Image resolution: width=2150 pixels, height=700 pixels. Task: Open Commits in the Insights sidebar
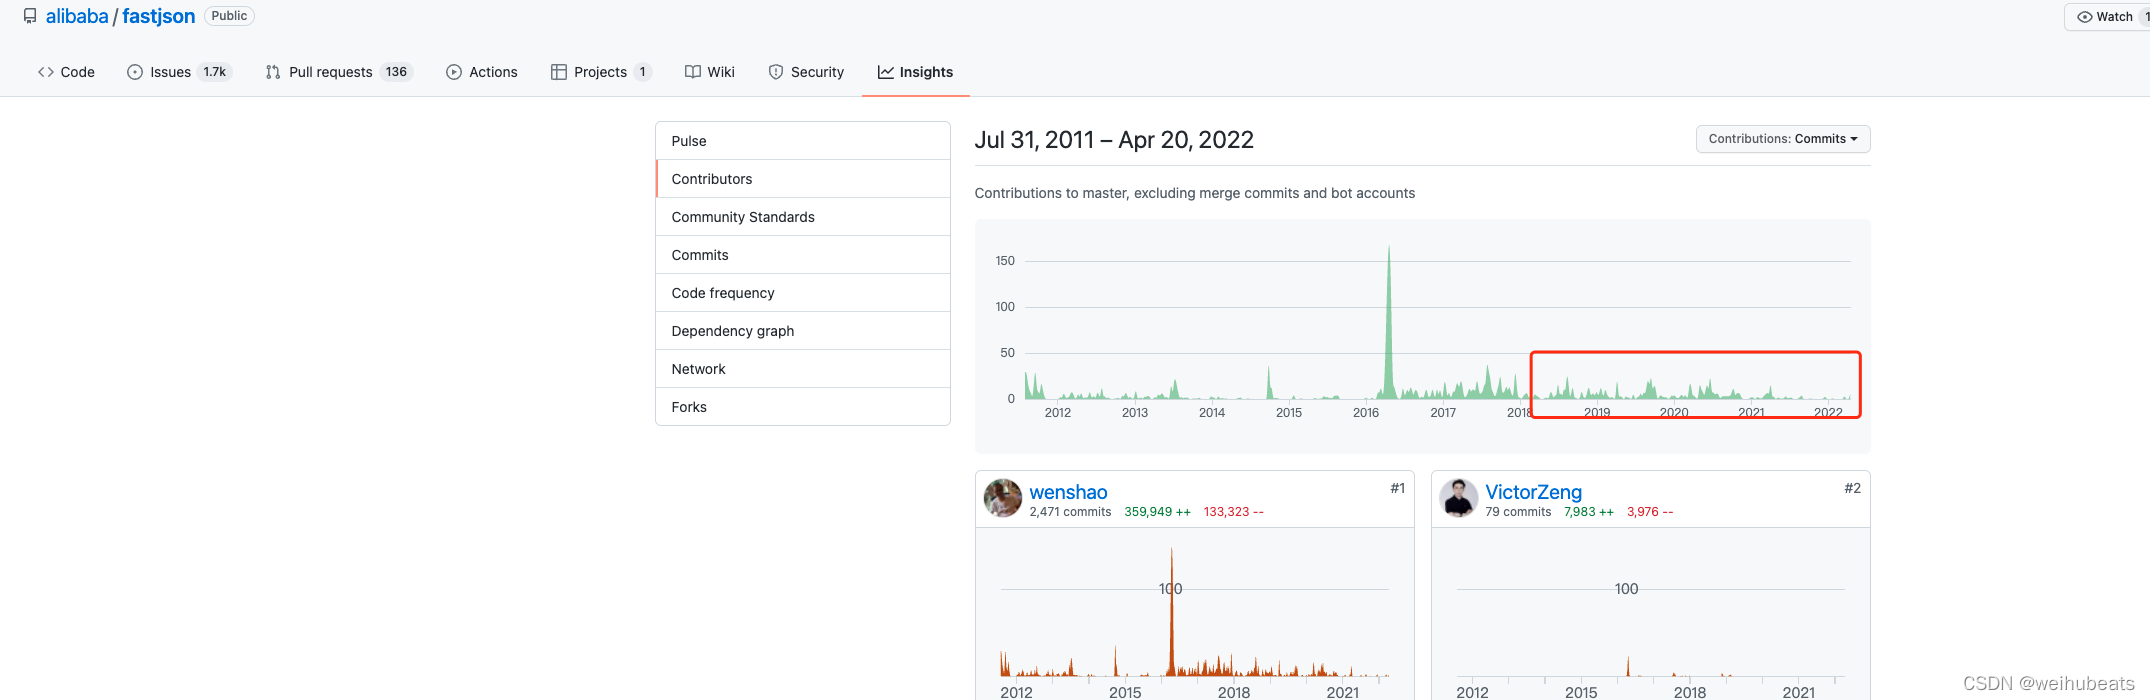(x=803, y=255)
